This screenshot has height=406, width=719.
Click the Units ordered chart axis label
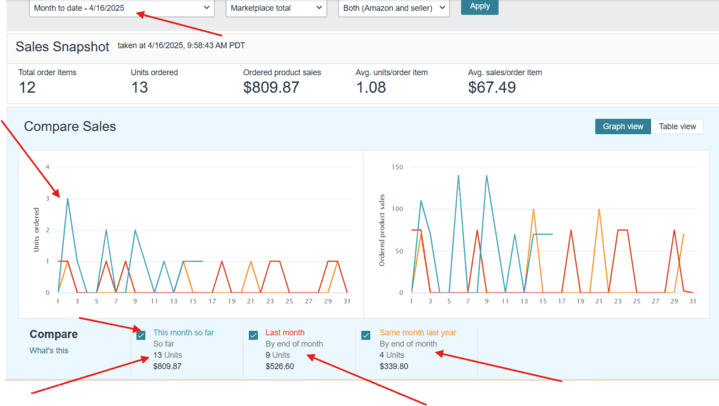tap(36, 230)
